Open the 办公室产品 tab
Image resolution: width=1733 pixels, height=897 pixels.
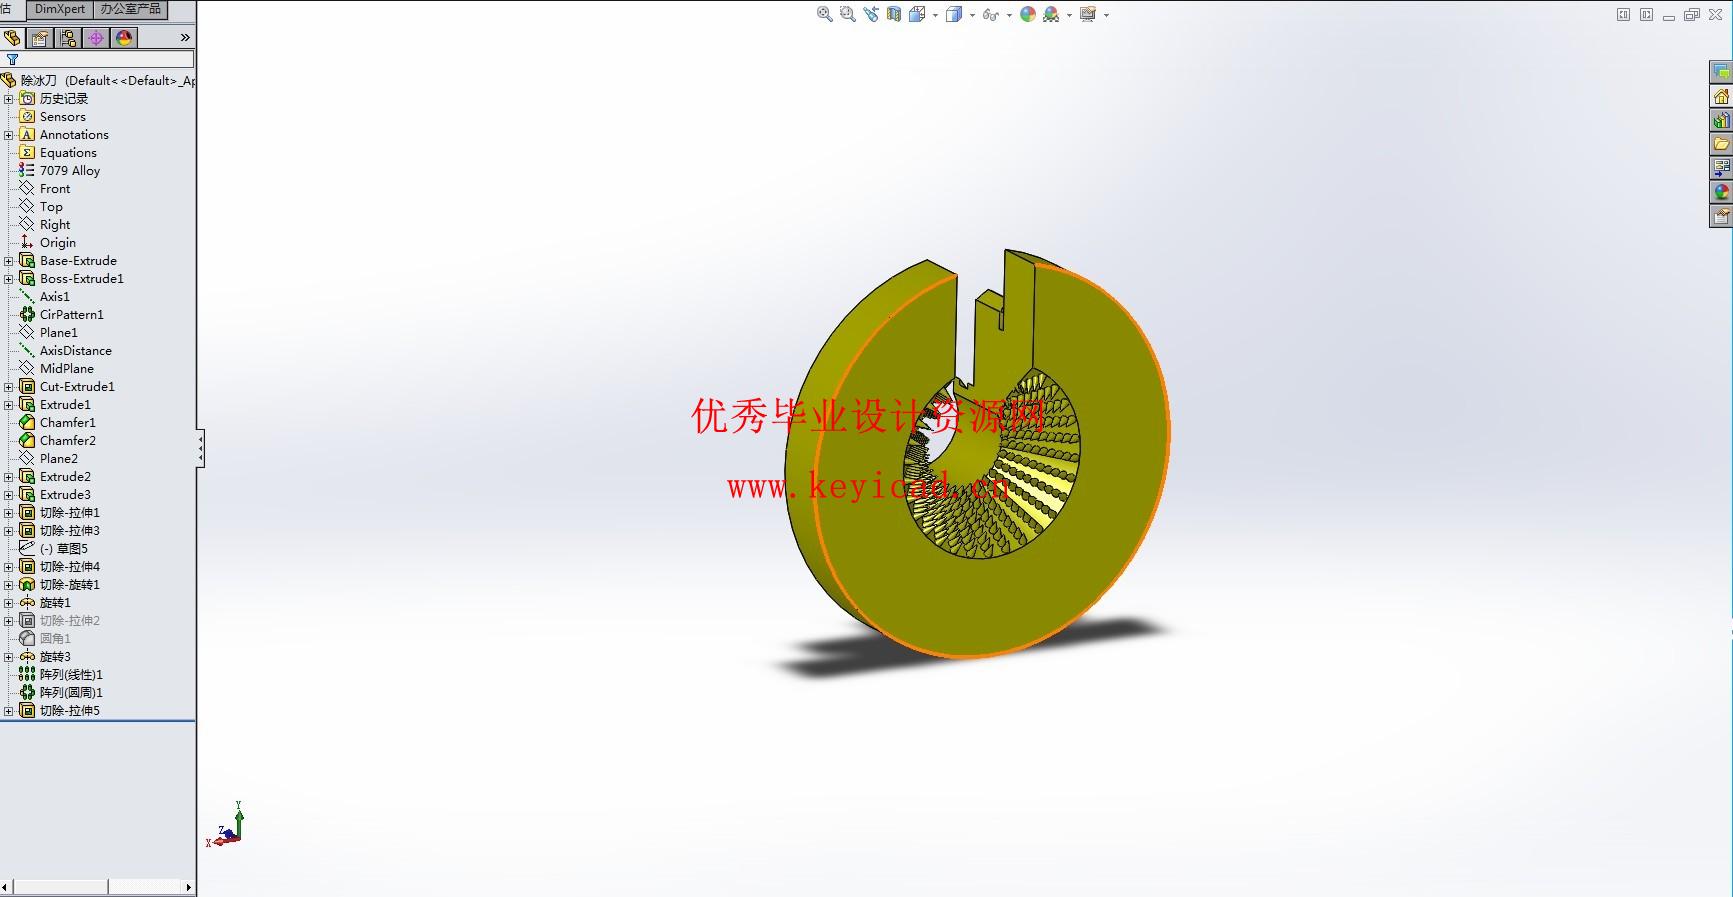click(130, 9)
